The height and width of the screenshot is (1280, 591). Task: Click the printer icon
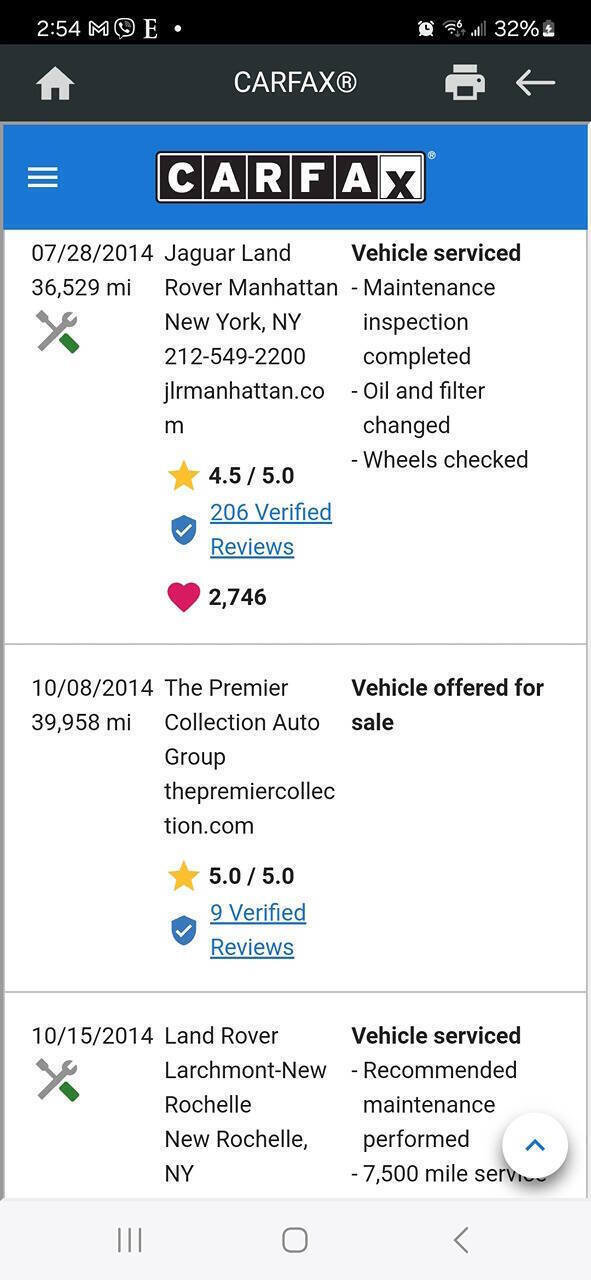click(x=465, y=83)
